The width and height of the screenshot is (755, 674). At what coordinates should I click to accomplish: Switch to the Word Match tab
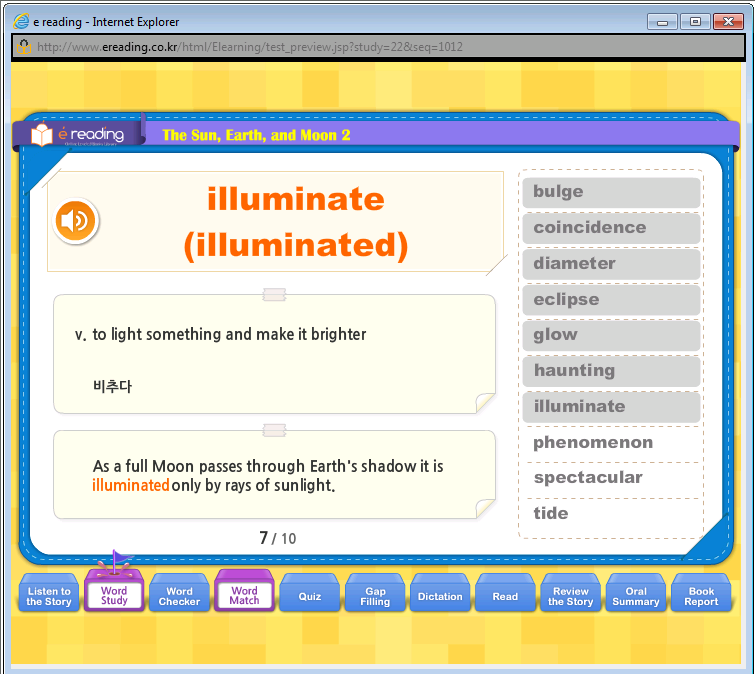coord(245,592)
